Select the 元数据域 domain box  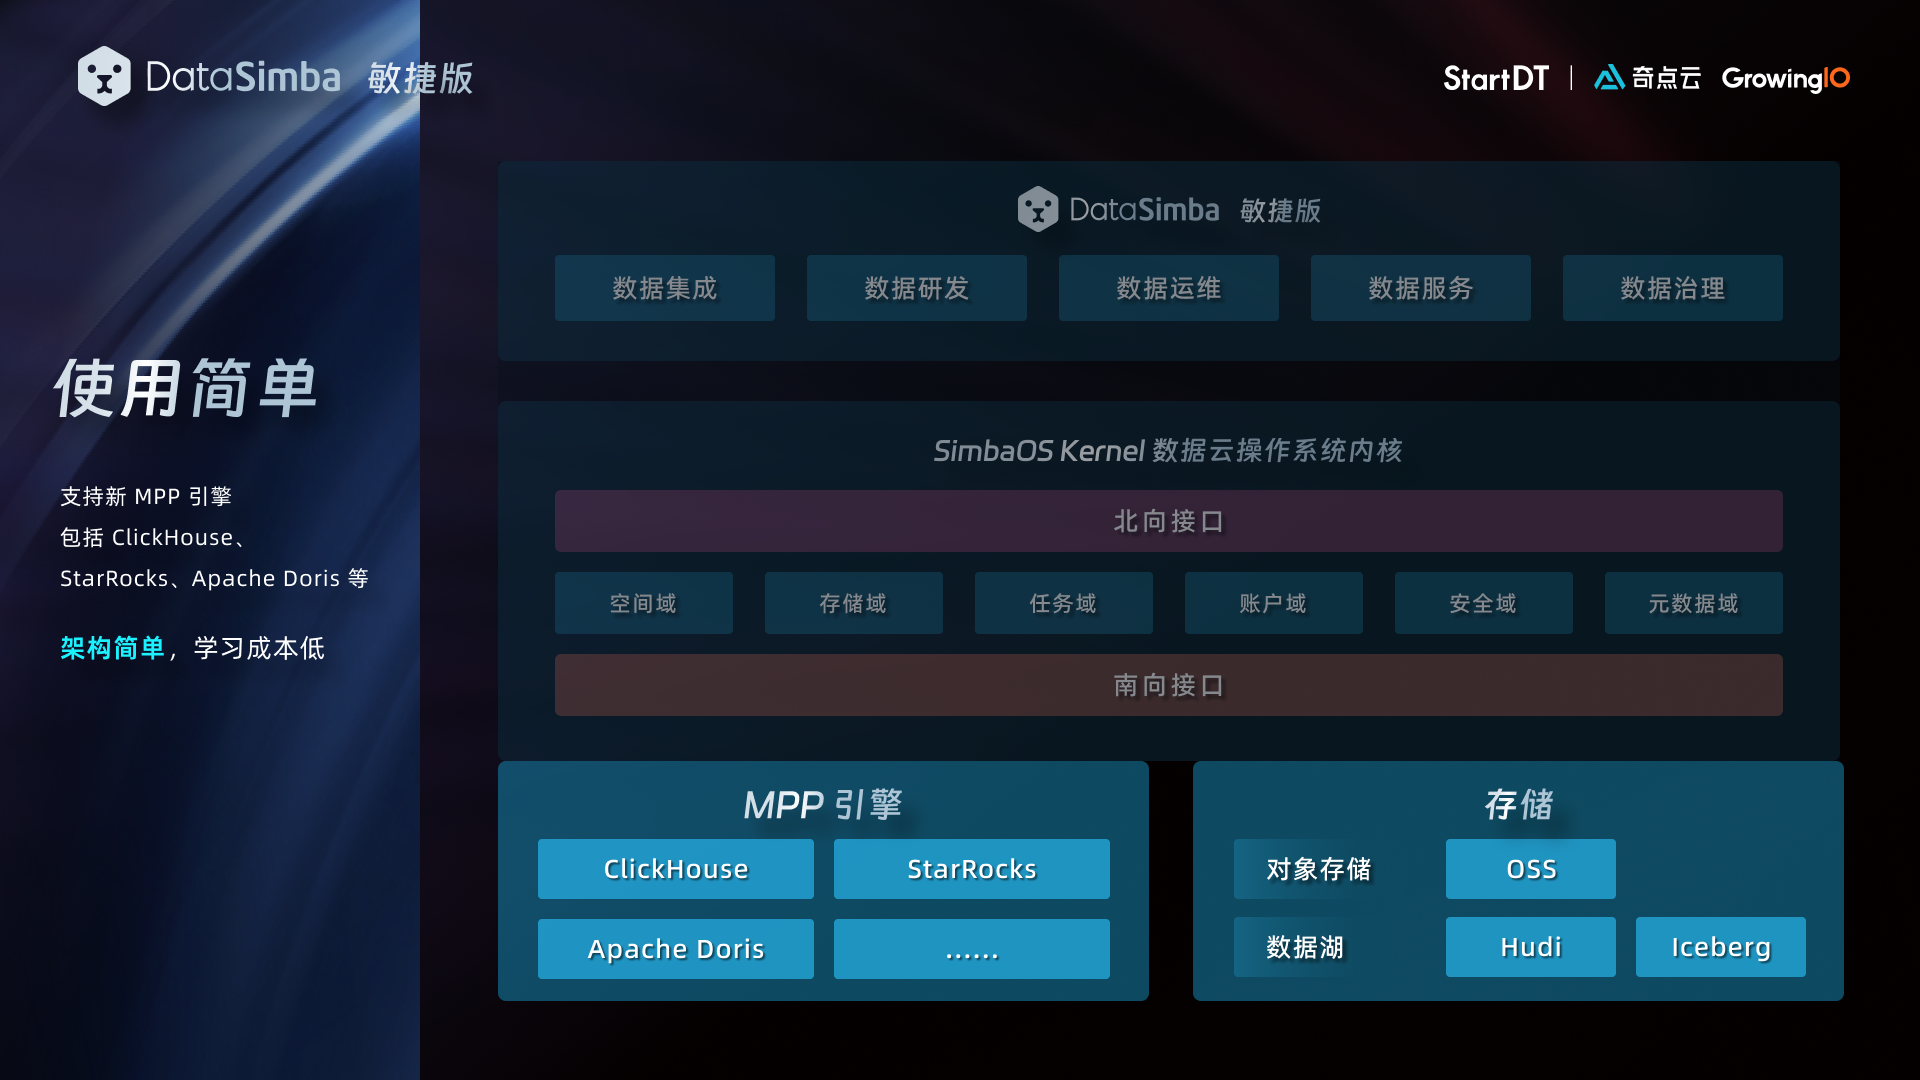click(x=1693, y=603)
